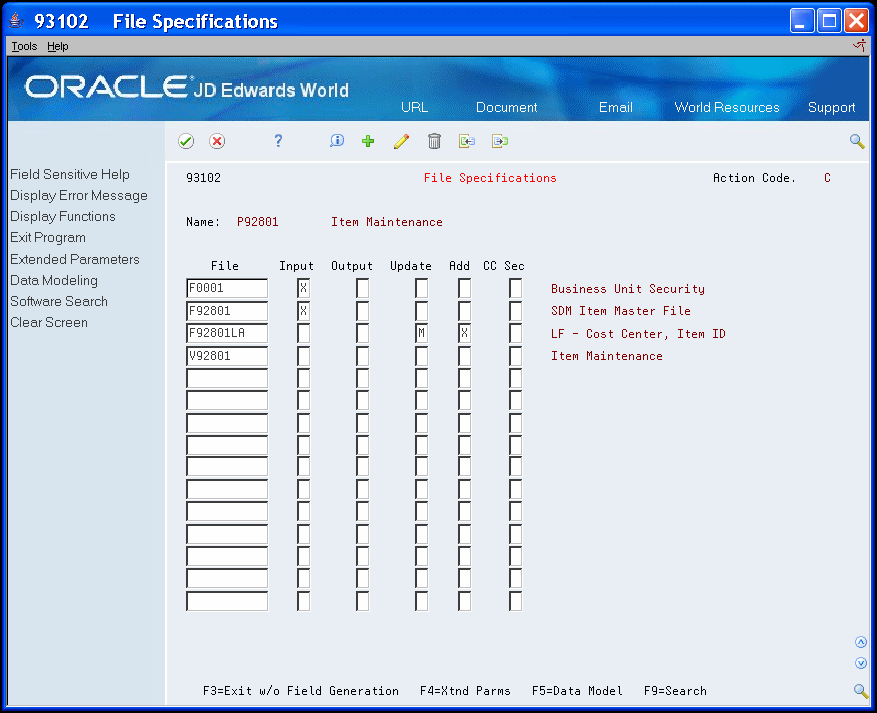Click the red icon right of menu bar
This screenshot has height=713, width=877.
pos(860,46)
